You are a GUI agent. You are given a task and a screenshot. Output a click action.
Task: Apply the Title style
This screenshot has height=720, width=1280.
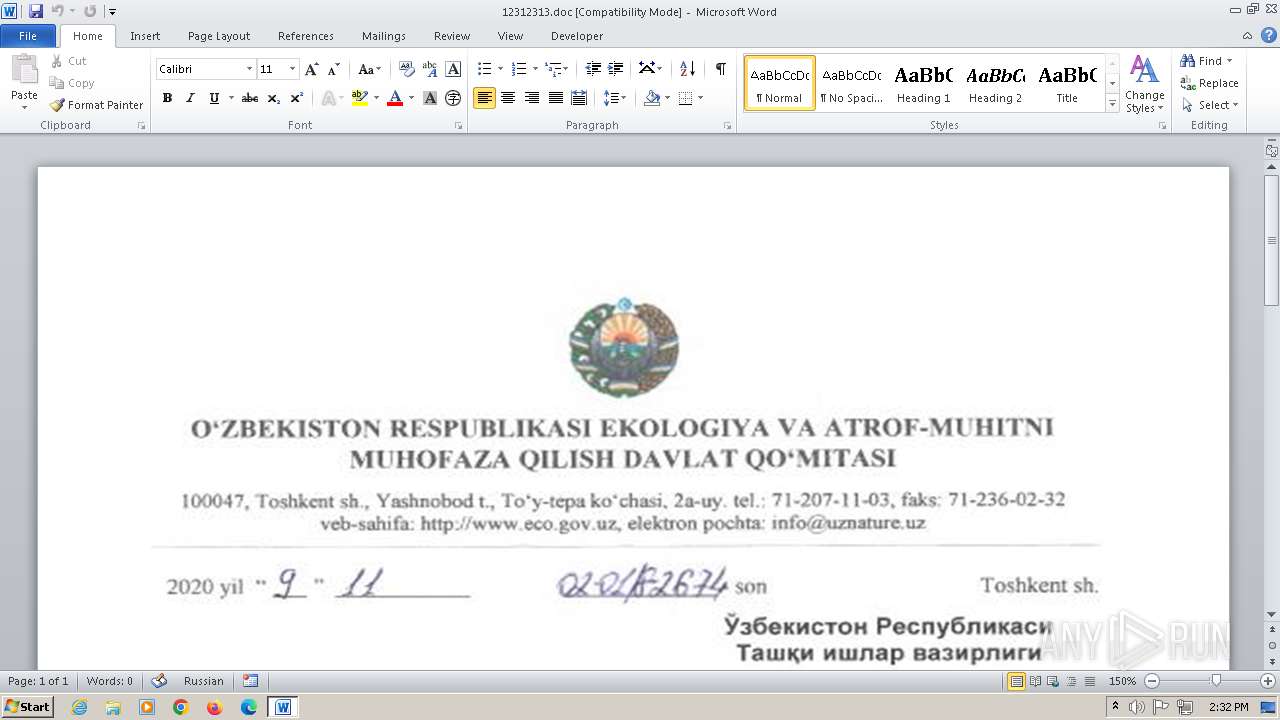1067,83
